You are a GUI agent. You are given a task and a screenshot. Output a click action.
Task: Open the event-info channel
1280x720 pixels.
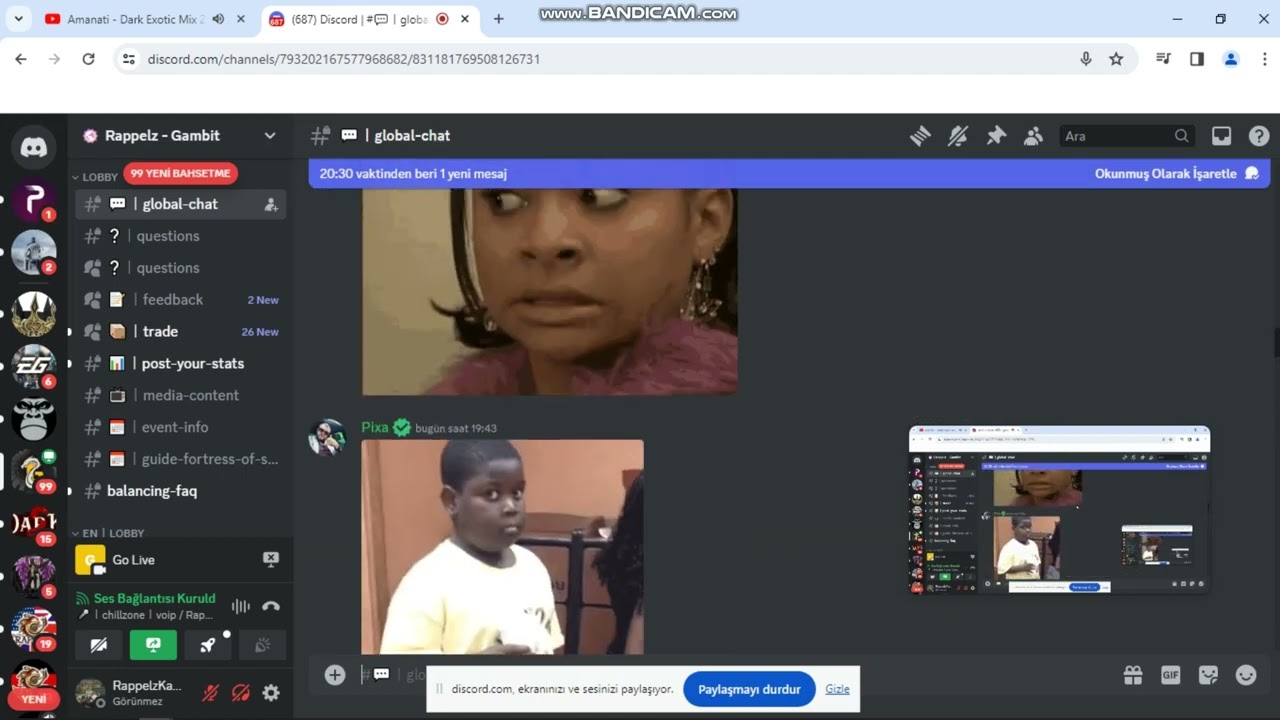[x=180, y=427]
